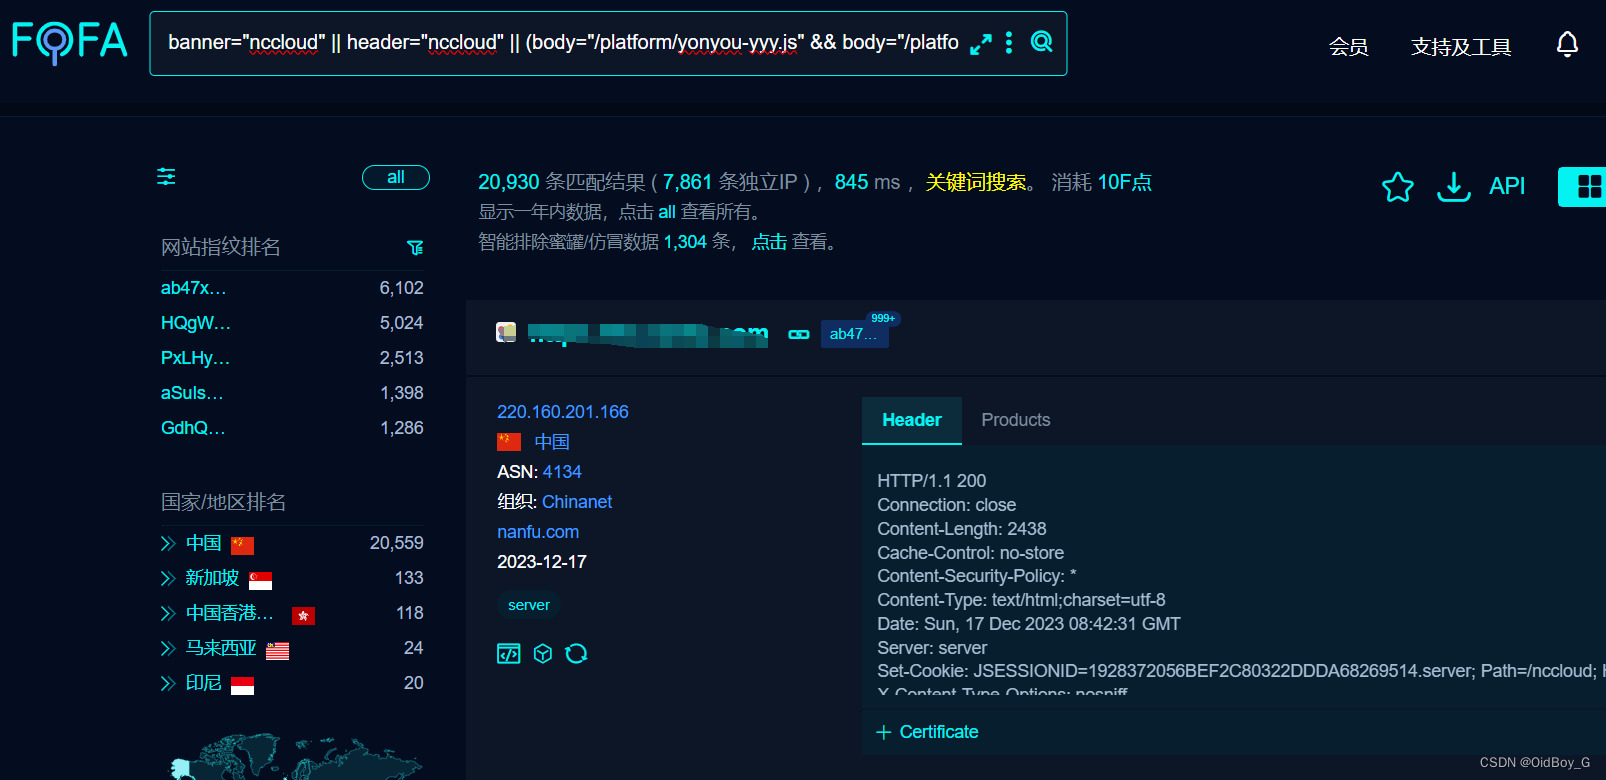Screen dimensions: 1606x780
Task: Open the nanfu.com domain link
Action: pos(538,532)
